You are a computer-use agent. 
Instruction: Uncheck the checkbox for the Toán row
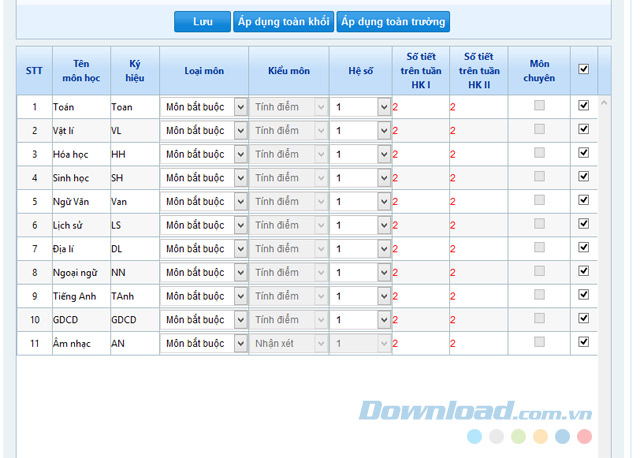pos(584,105)
